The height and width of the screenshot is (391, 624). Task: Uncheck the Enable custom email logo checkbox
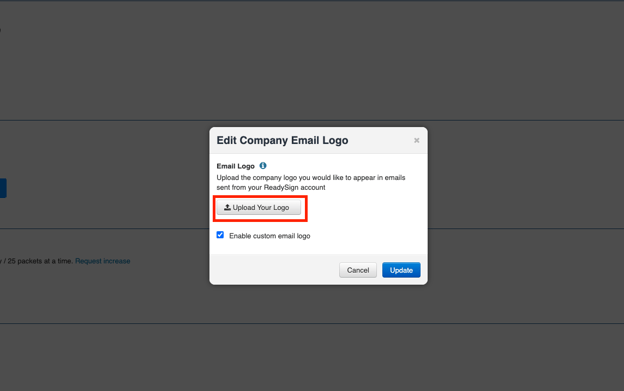[220, 235]
